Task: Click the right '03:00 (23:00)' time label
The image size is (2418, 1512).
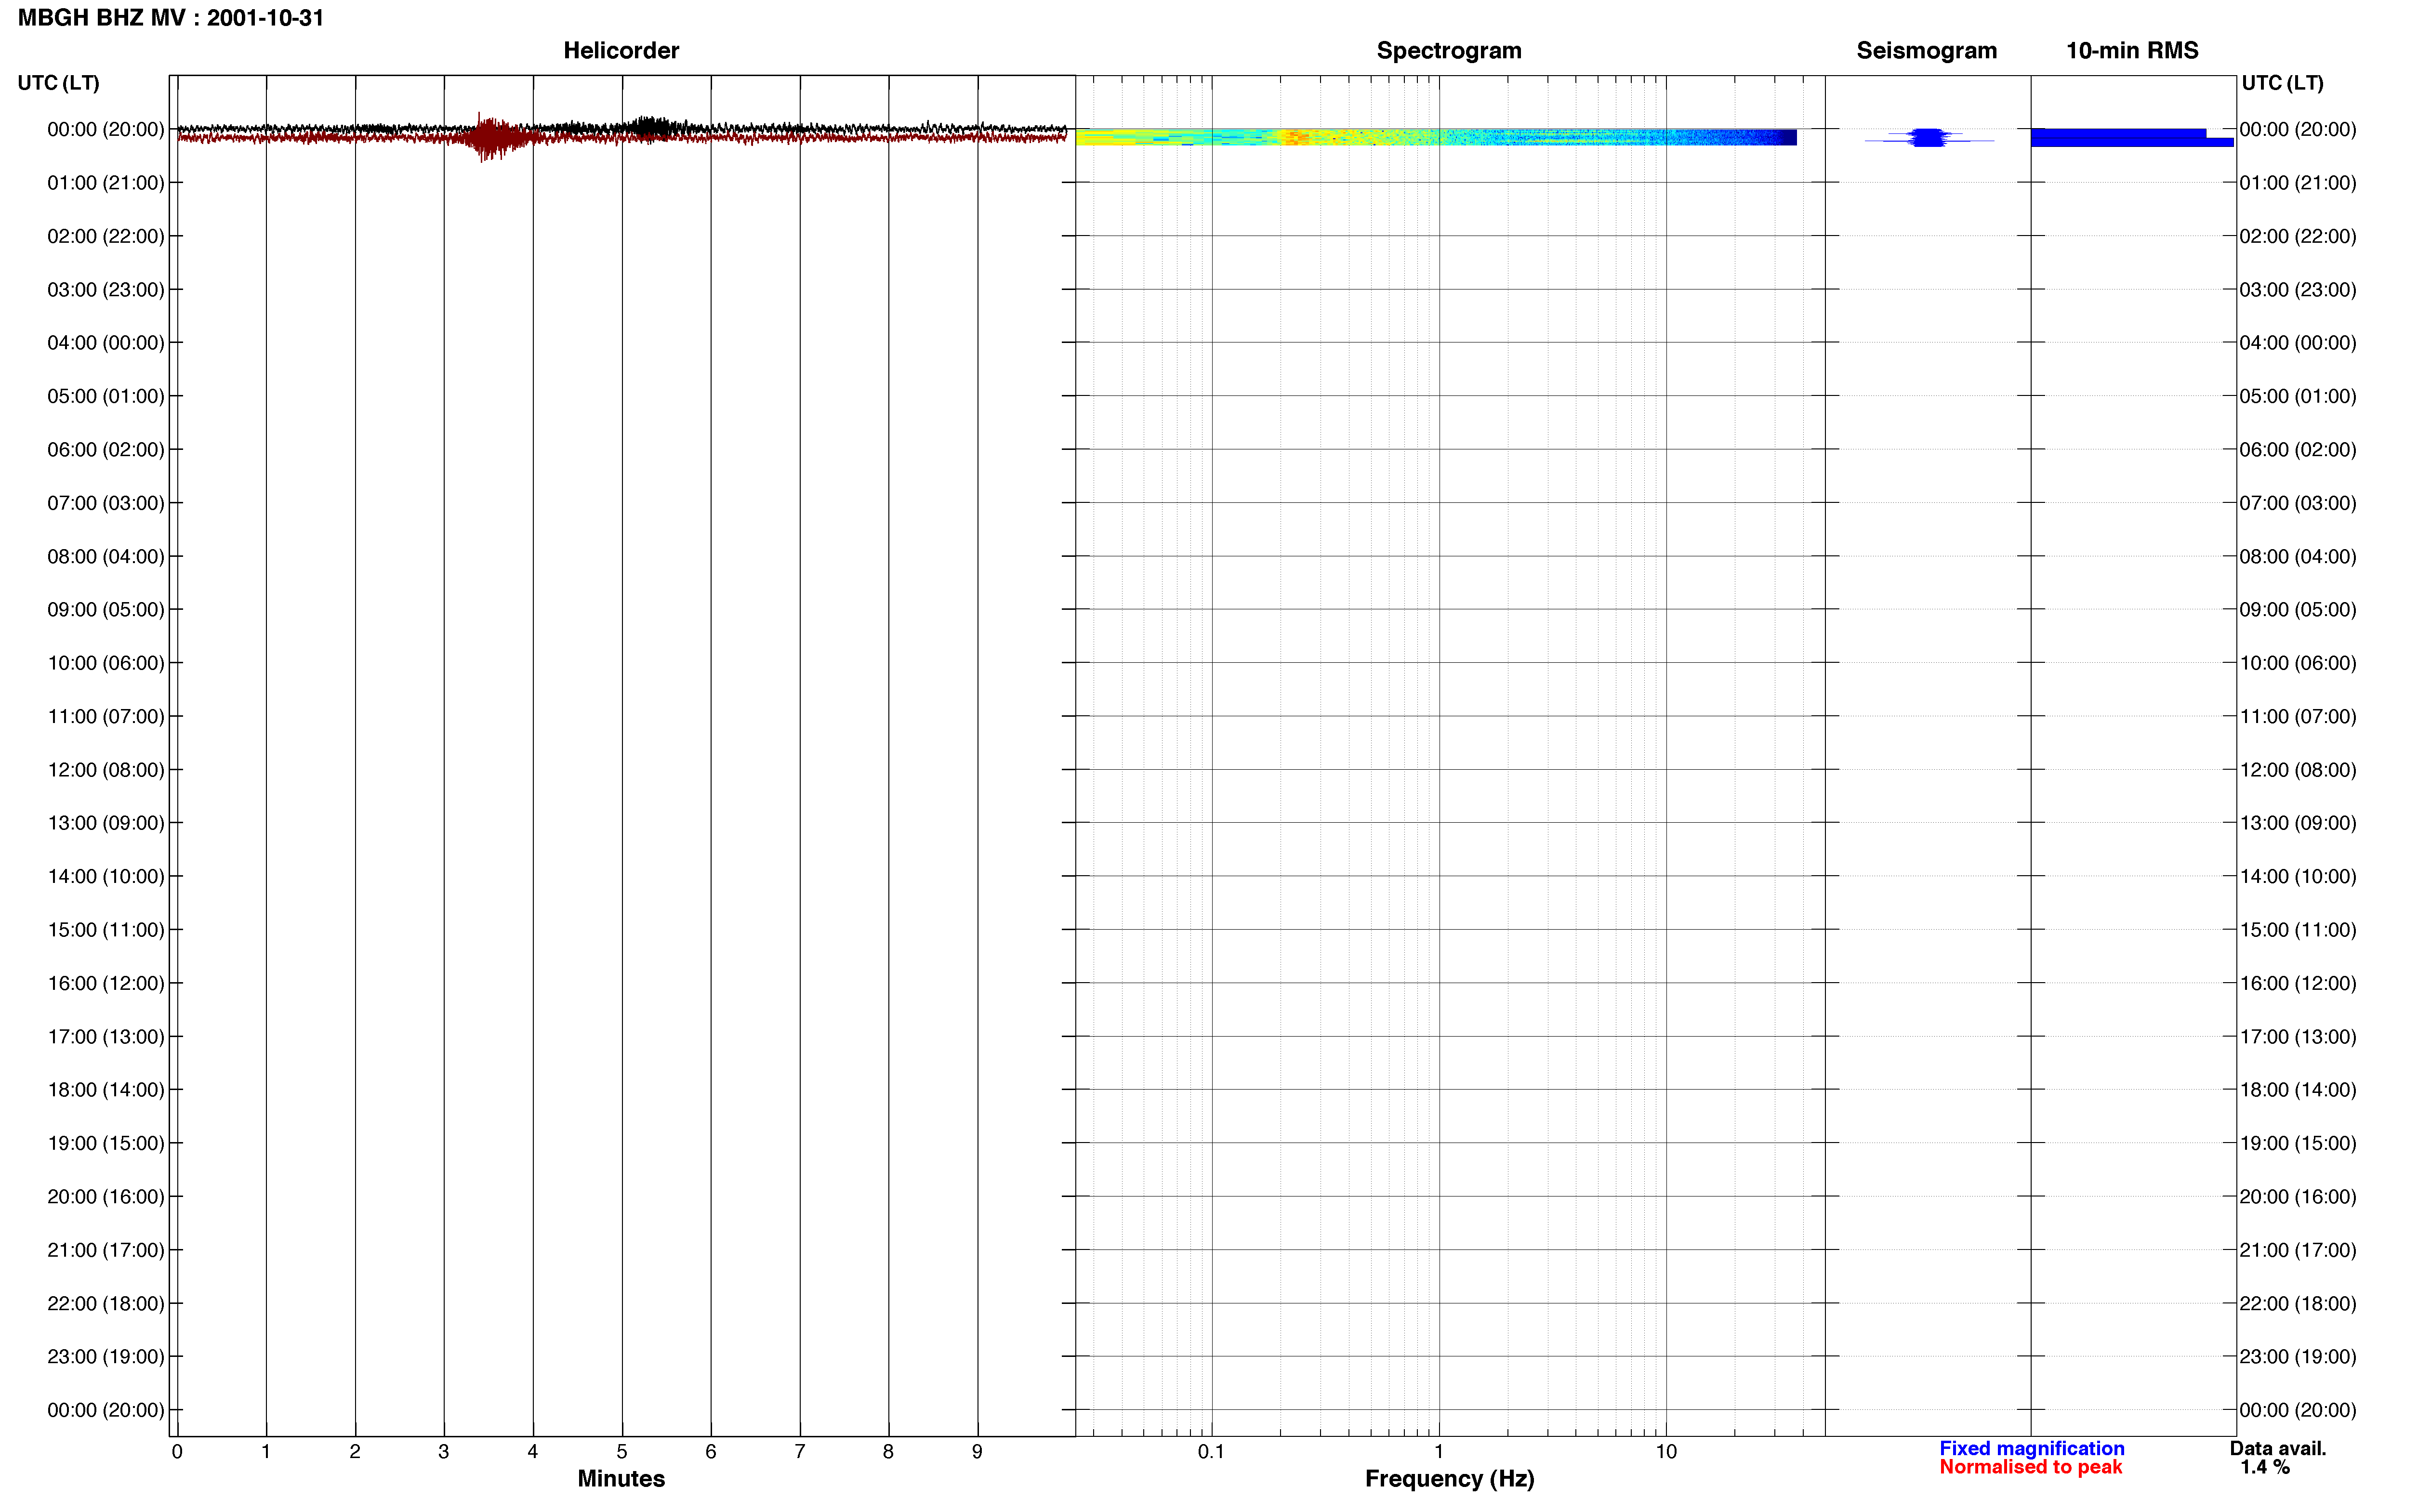Action: tap(2298, 290)
